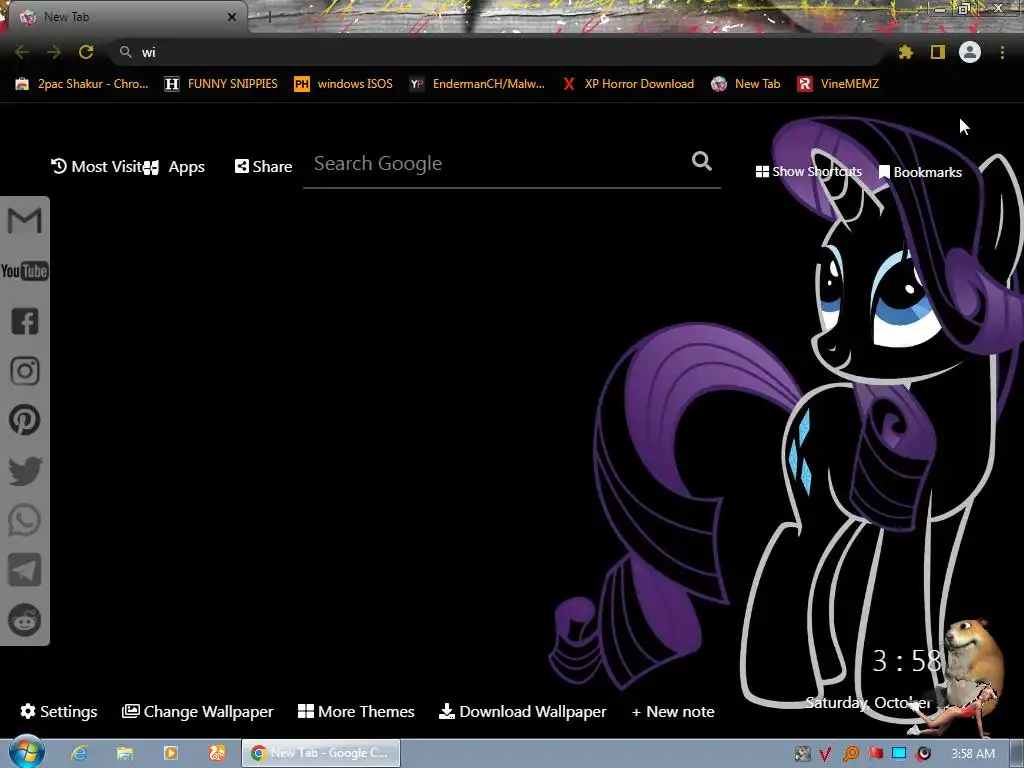Click the blue monitor tray icon
The height and width of the screenshot is (768, 1024).
pyautogui.click(x=899, y=753)
